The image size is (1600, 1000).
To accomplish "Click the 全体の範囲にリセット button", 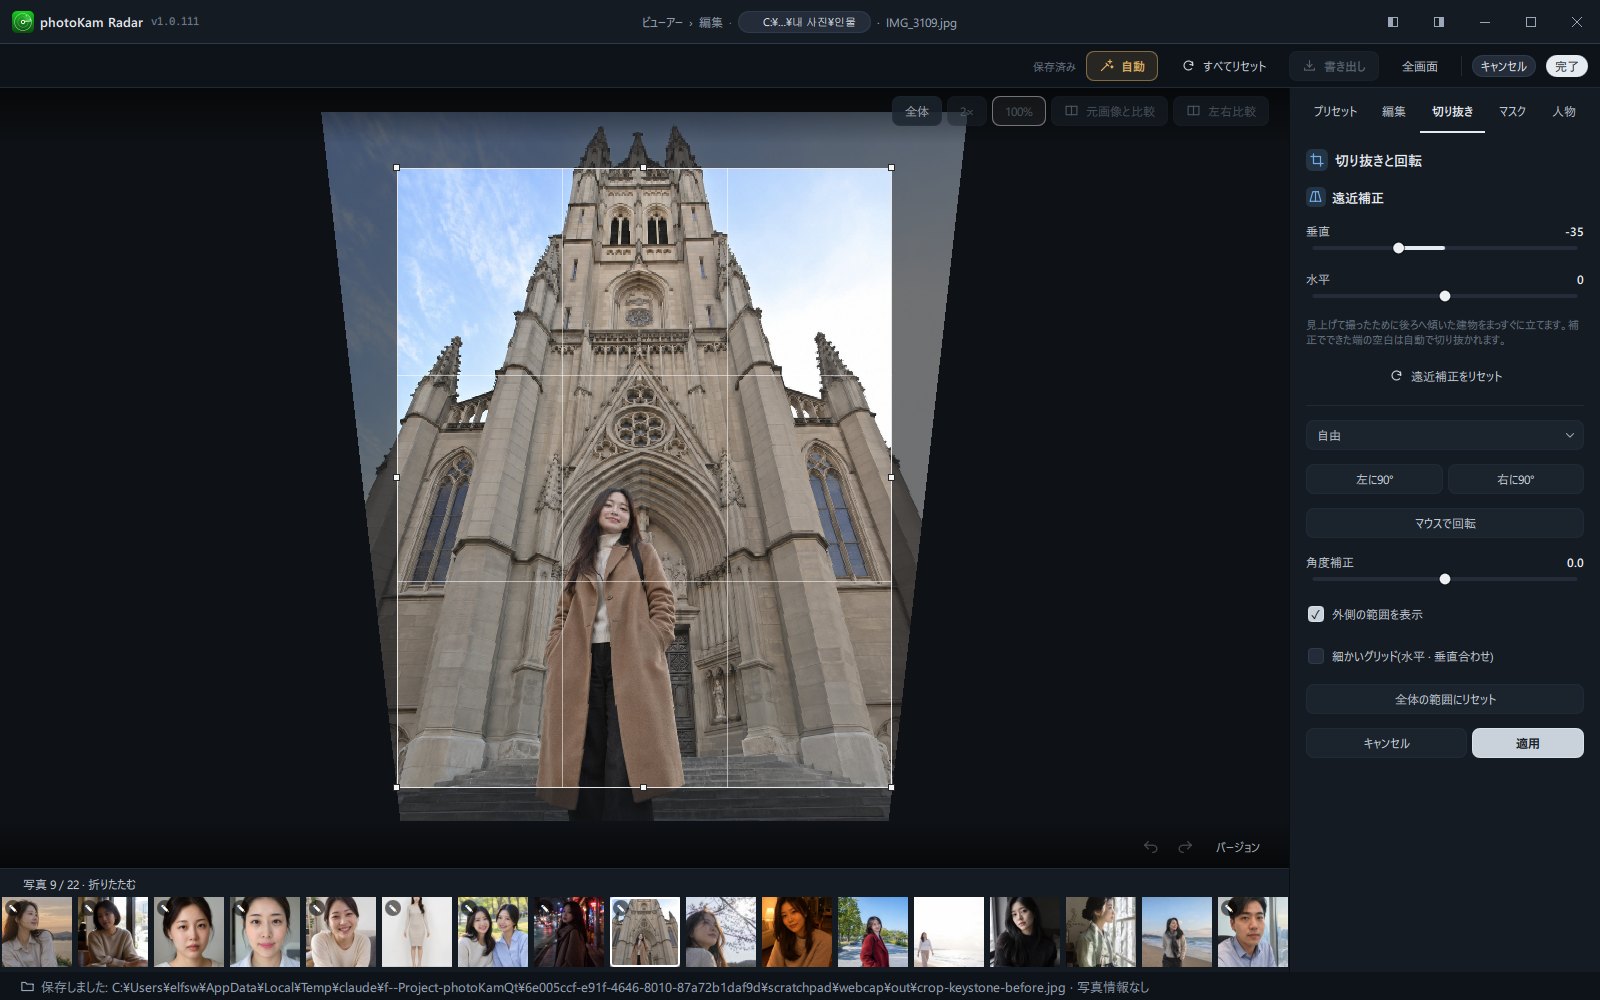I will (x=1444, y=699).
